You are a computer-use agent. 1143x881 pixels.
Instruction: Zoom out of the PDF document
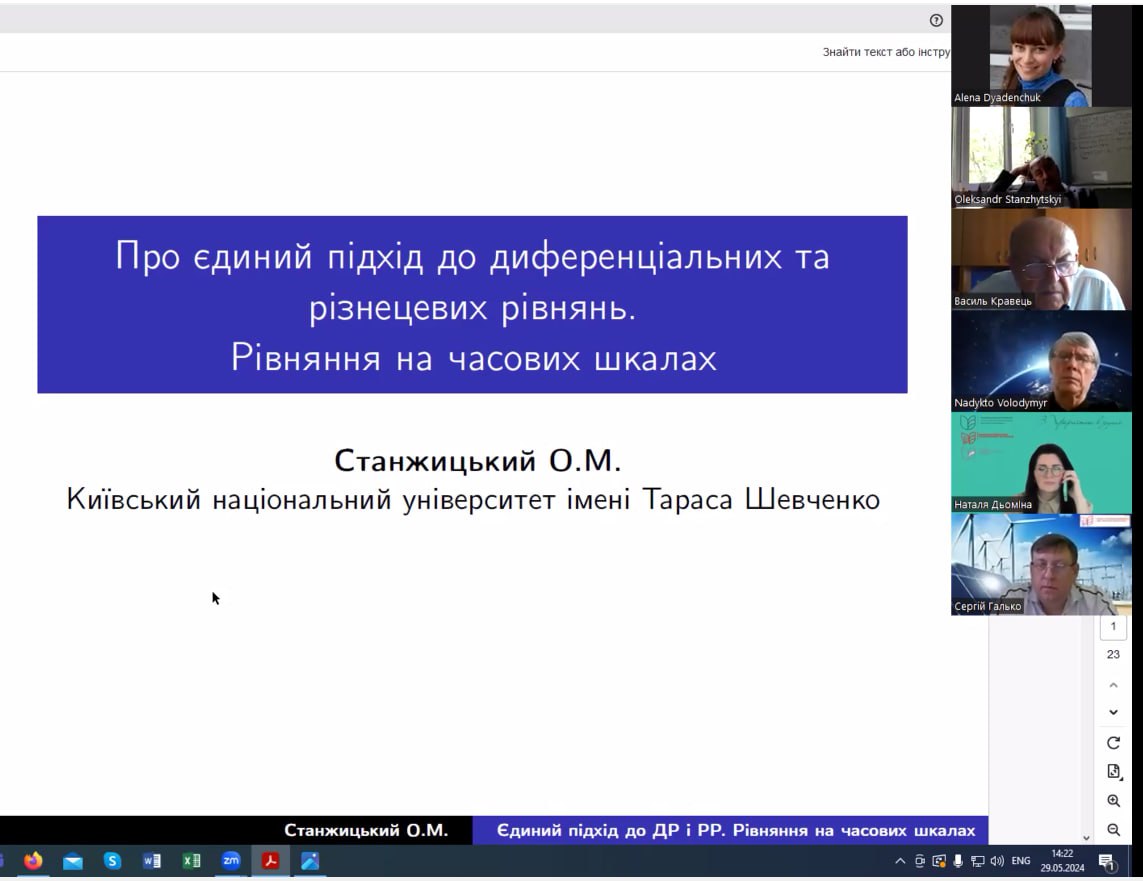[x=1113, y=829]
